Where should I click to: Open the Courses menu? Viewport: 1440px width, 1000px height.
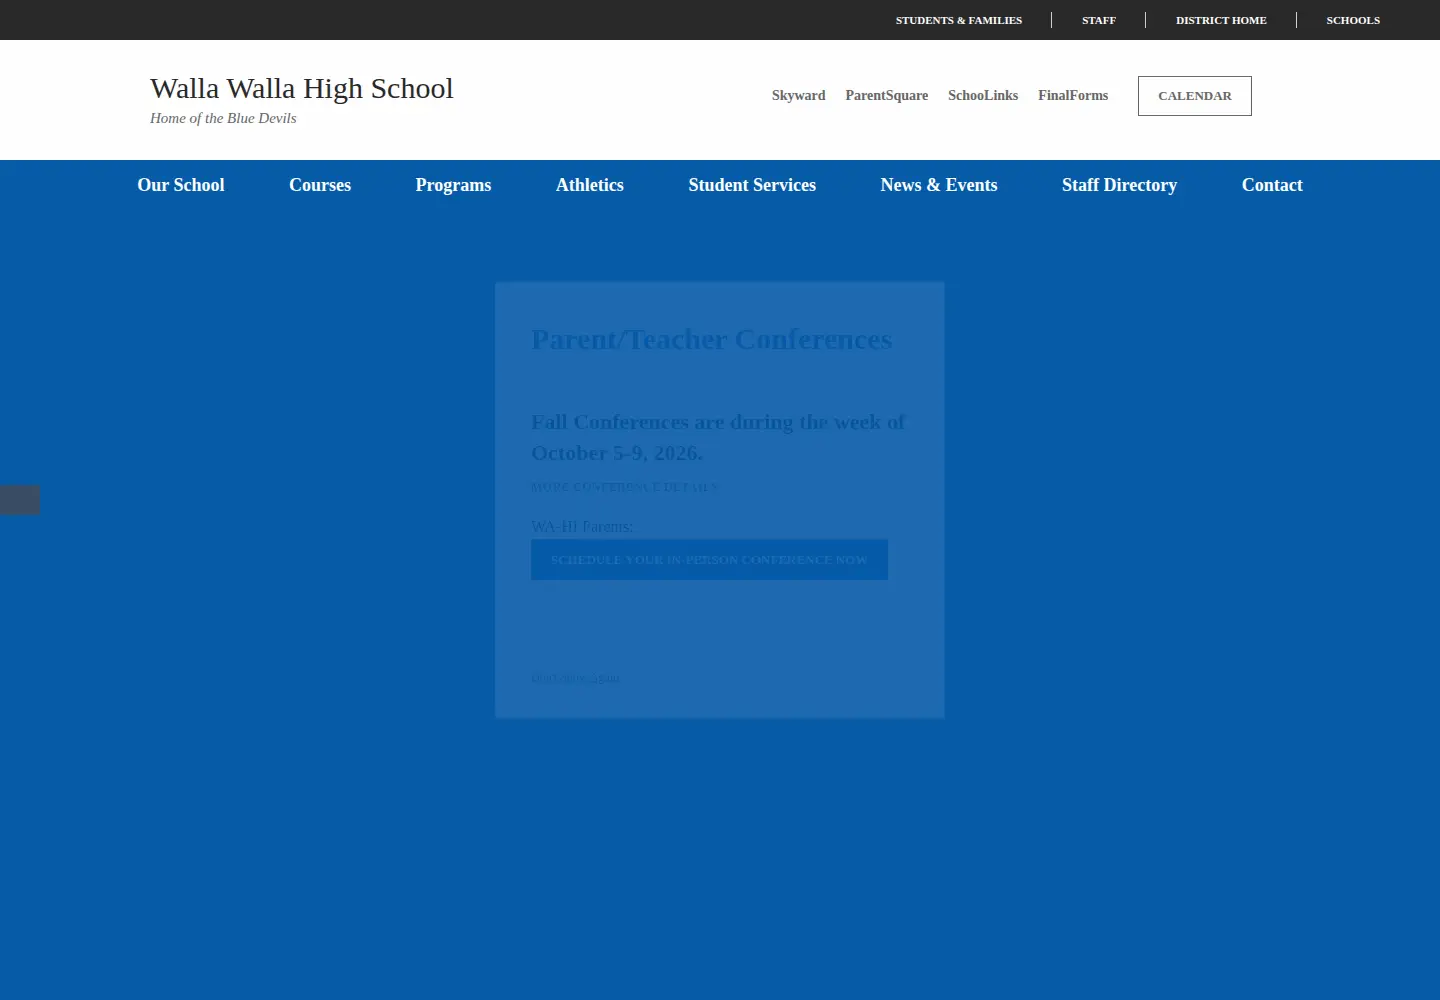coord(320,185)
